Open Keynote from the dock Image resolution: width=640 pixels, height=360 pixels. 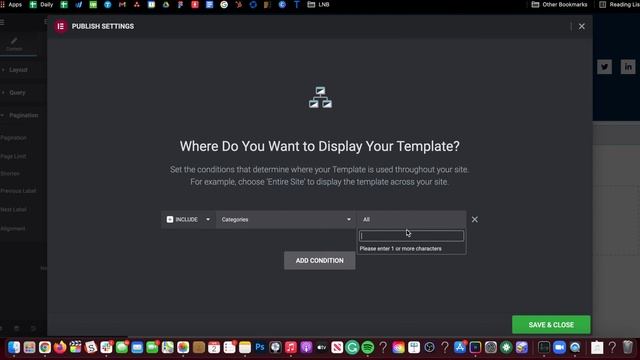414,347
